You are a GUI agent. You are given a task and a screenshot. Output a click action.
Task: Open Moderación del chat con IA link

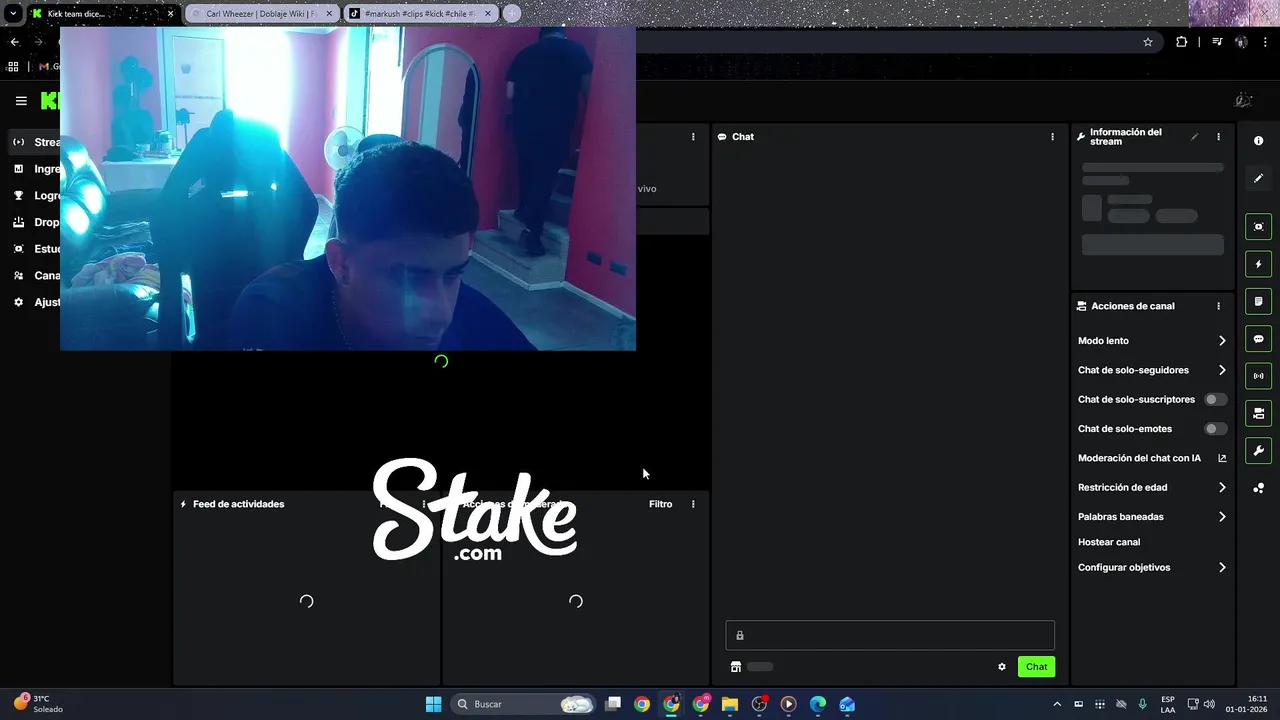pos(1152,458)
